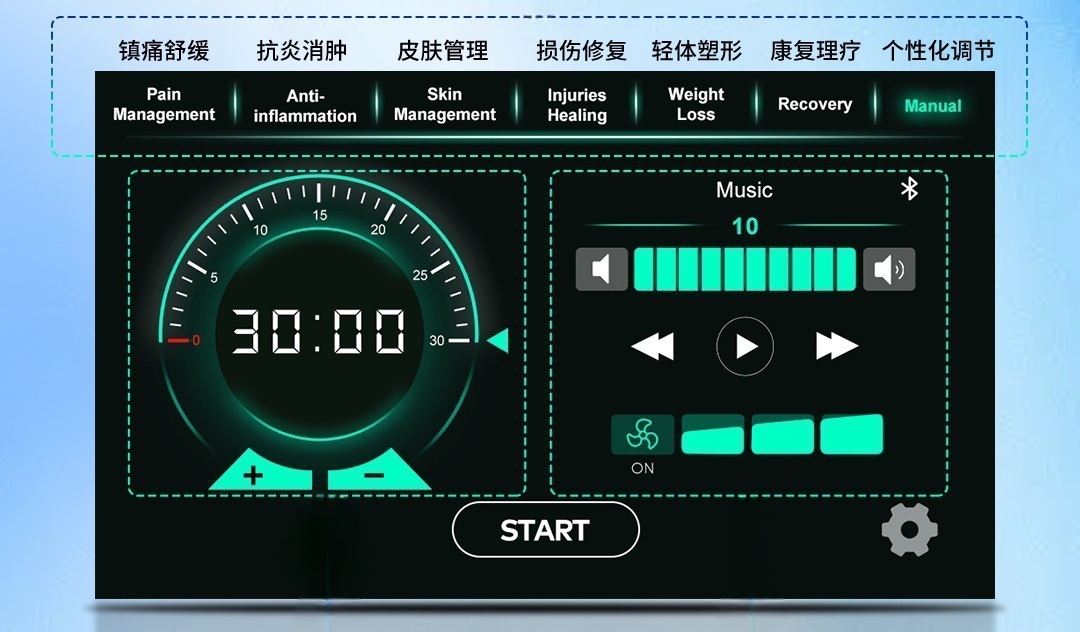Open the Anti-inflammation tab
This screenshot has width=1080, height=632.
click(305, 106)
